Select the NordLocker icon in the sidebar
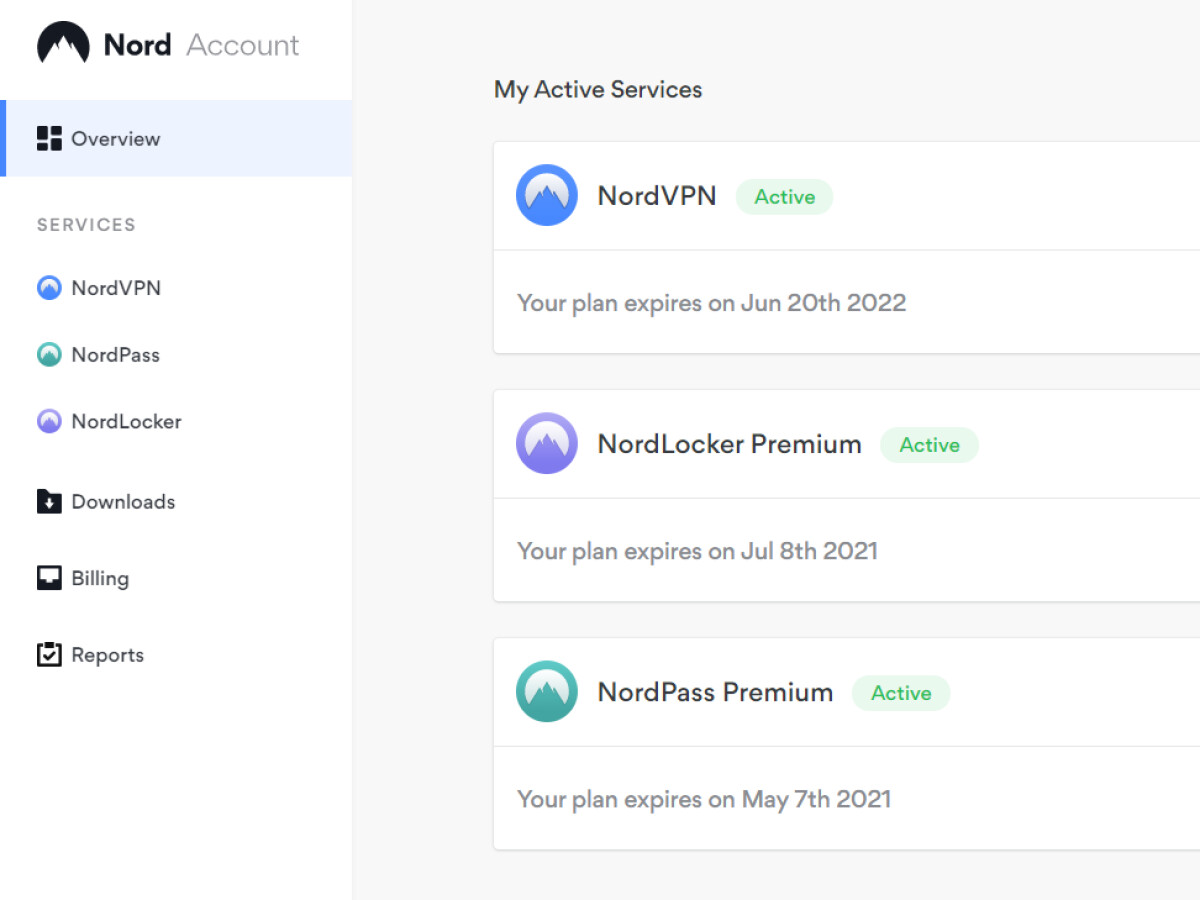This screenshot has height=900, width=1200. pyautogui.click(x=48, y=421)
